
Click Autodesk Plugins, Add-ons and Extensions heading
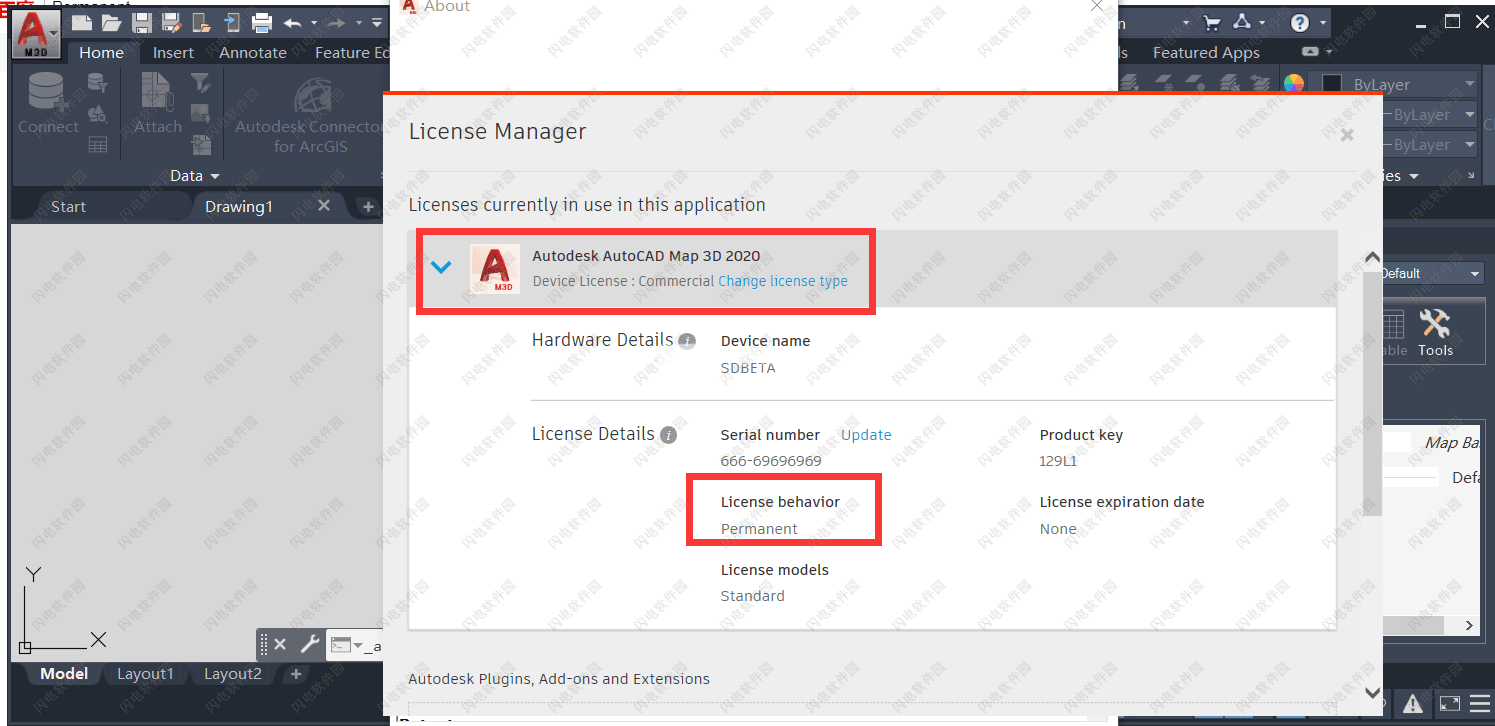tap(559, 679)
